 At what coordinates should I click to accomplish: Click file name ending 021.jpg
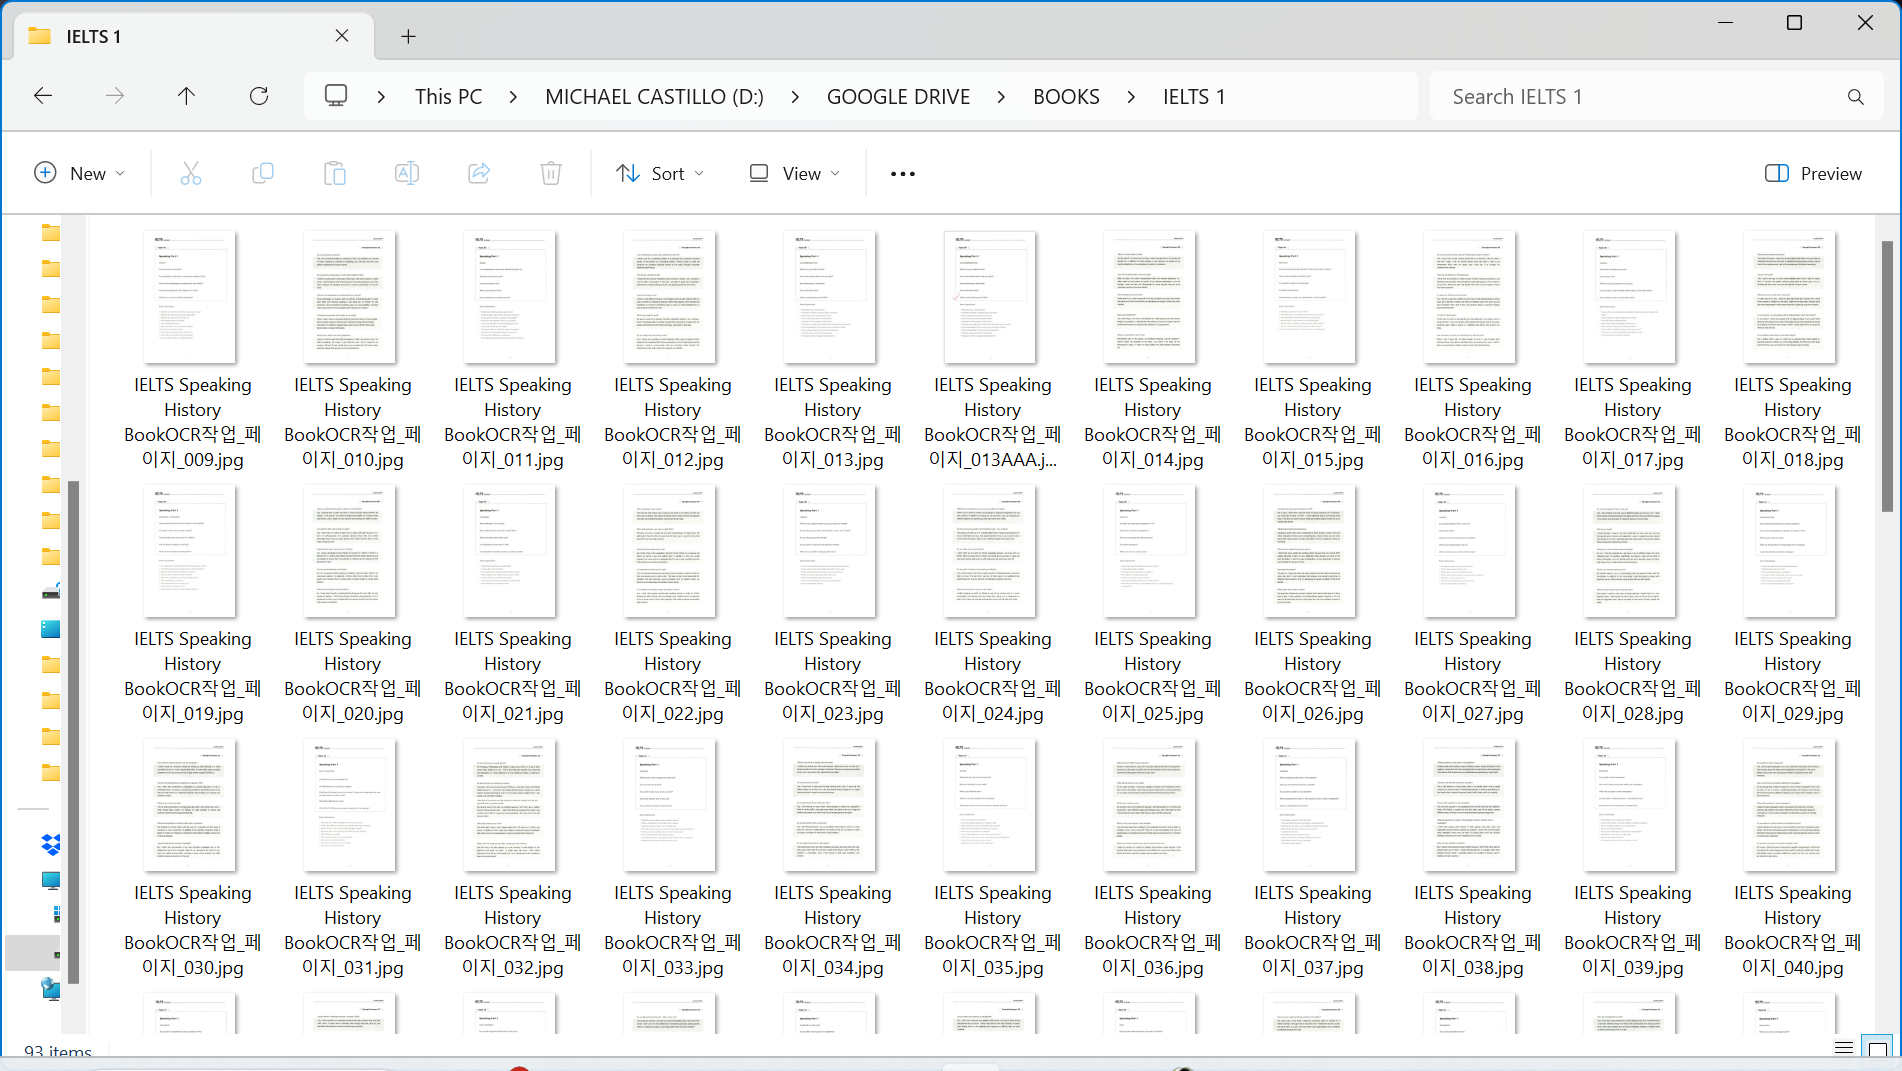pos(513,676)
